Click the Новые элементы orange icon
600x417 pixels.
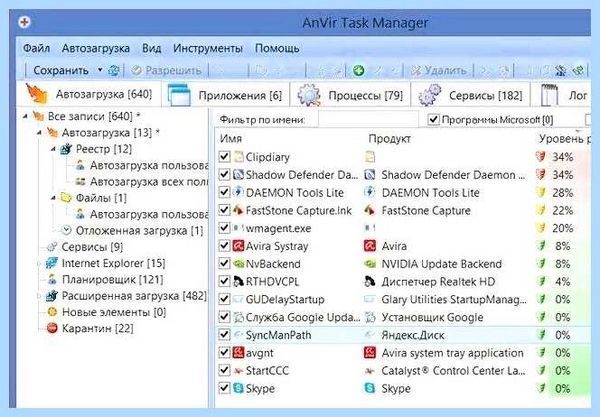52,312
